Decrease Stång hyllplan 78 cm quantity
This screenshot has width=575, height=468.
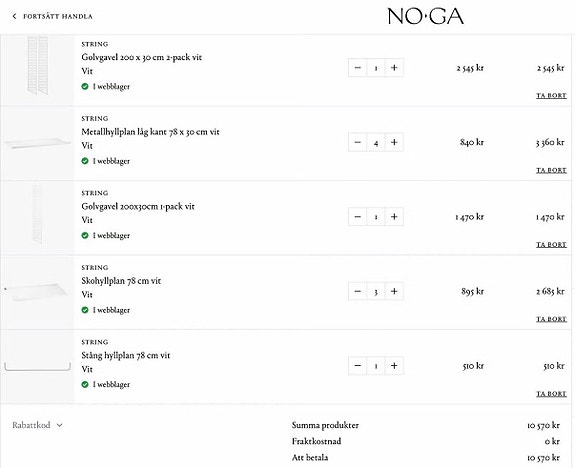pos(358,366)
